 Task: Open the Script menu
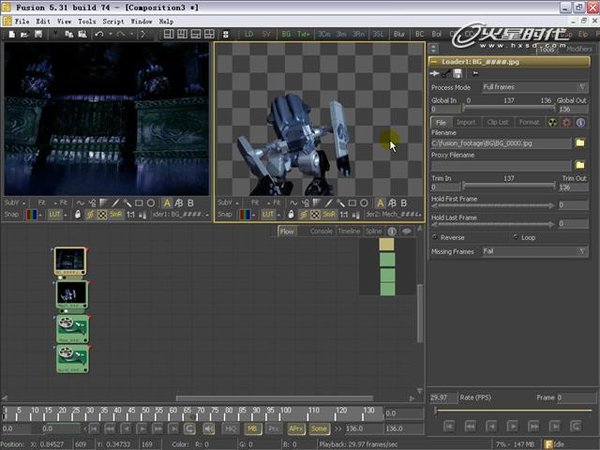113,21
